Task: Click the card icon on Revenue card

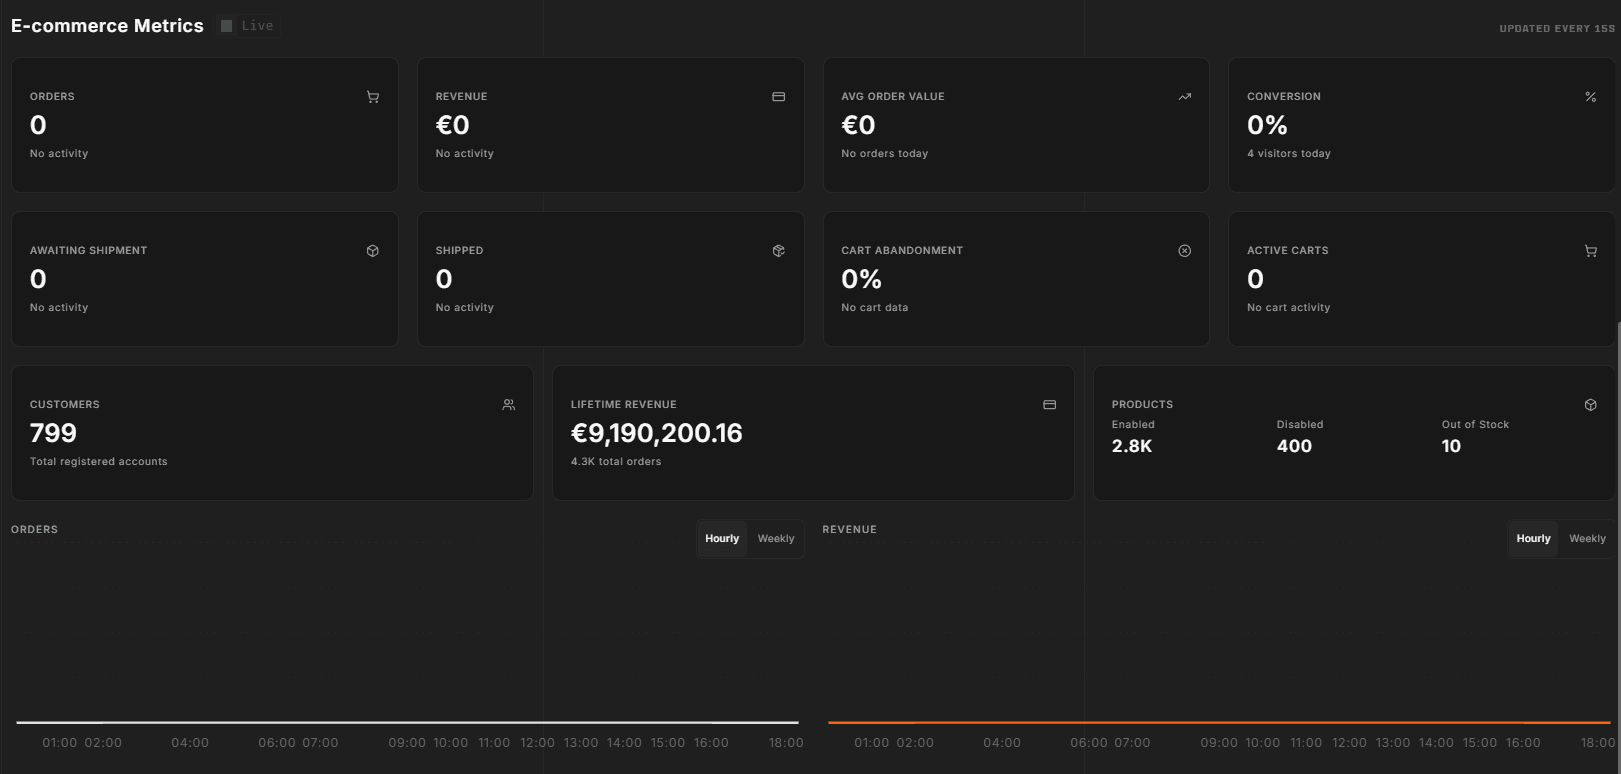Action: (779, 97)
